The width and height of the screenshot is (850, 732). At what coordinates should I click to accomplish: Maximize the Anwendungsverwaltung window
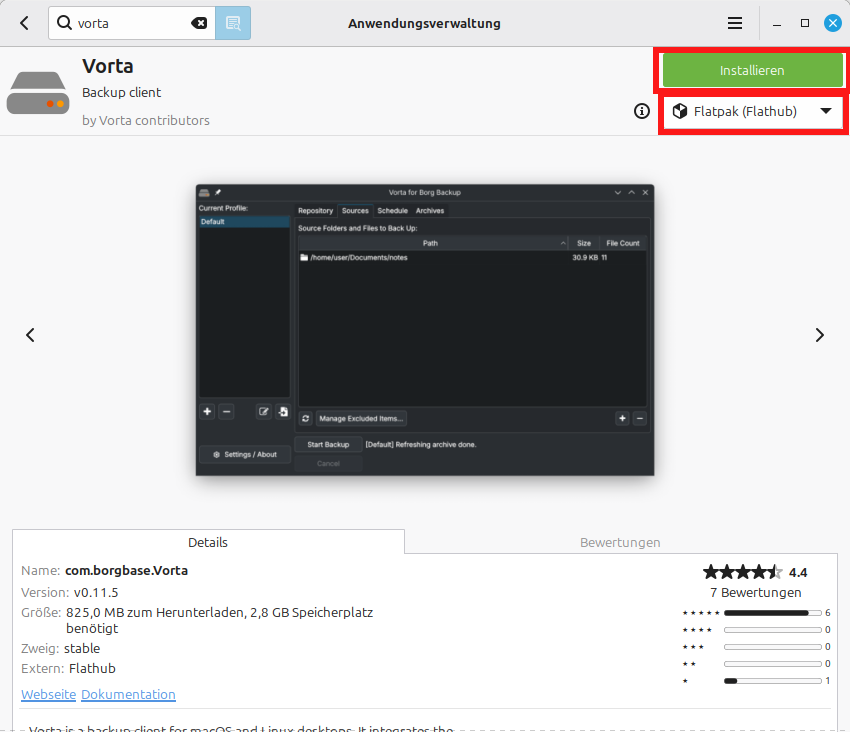(x=805, y=23)
